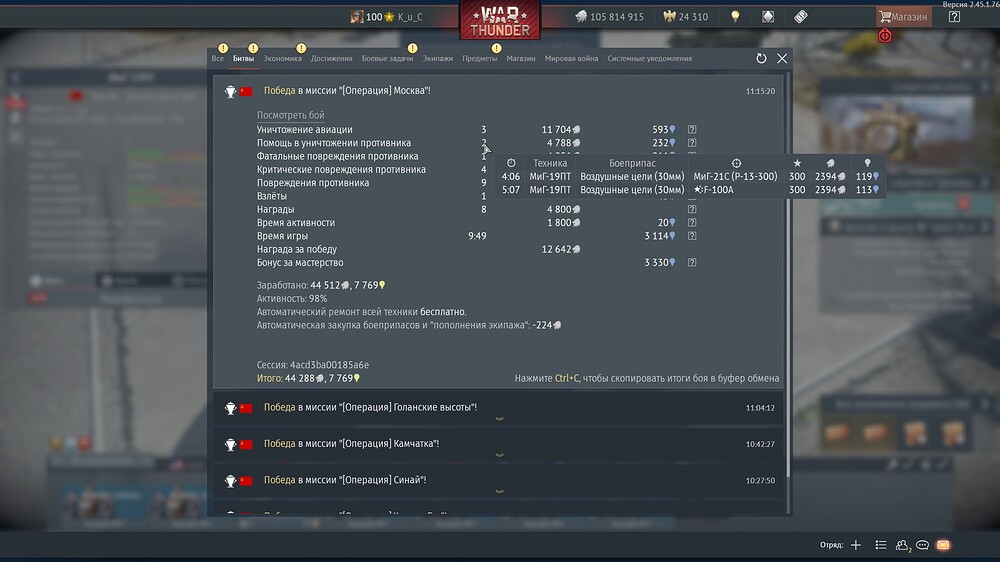
Task: Open the Системные уведомления tab
Action: tap(649, 58)
